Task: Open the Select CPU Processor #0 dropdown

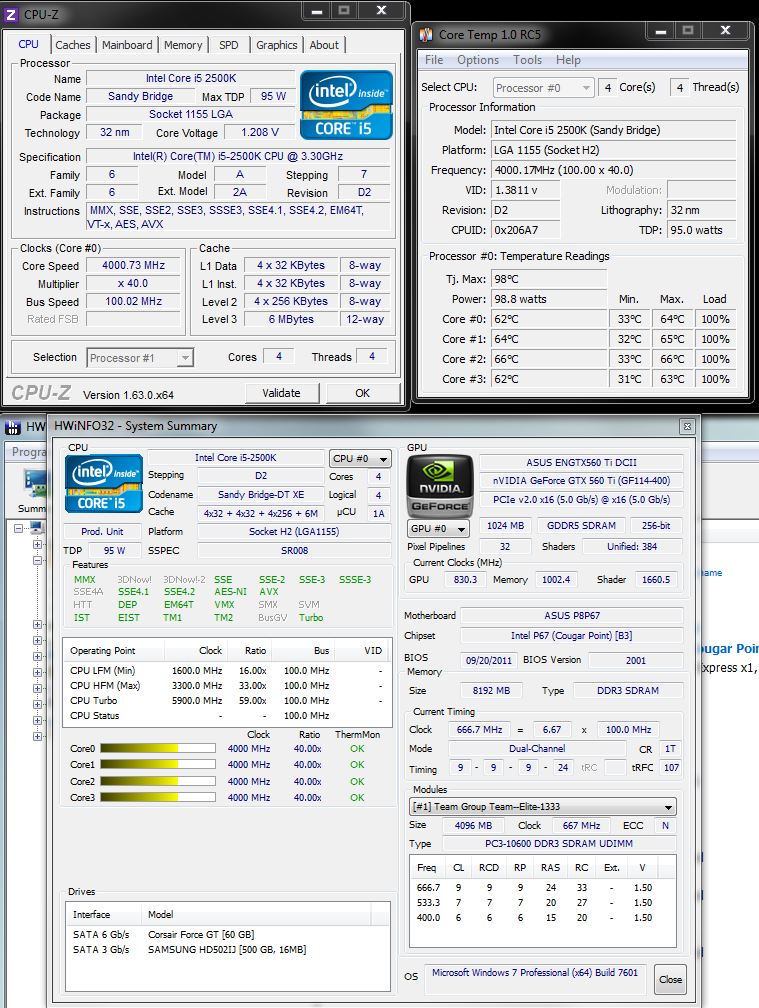Action: coord(543,87)
